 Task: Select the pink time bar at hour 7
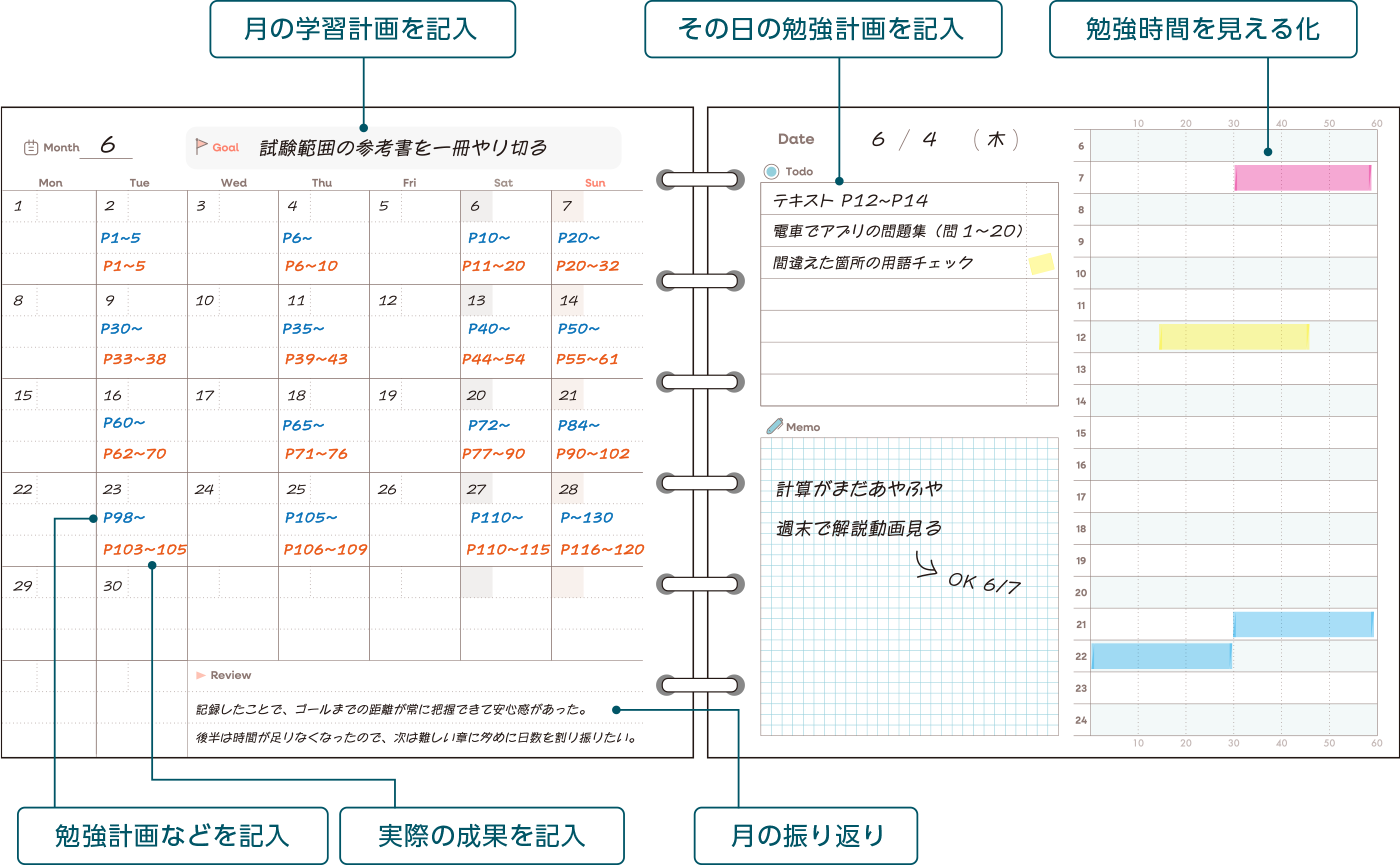[x=1302, y=178]
